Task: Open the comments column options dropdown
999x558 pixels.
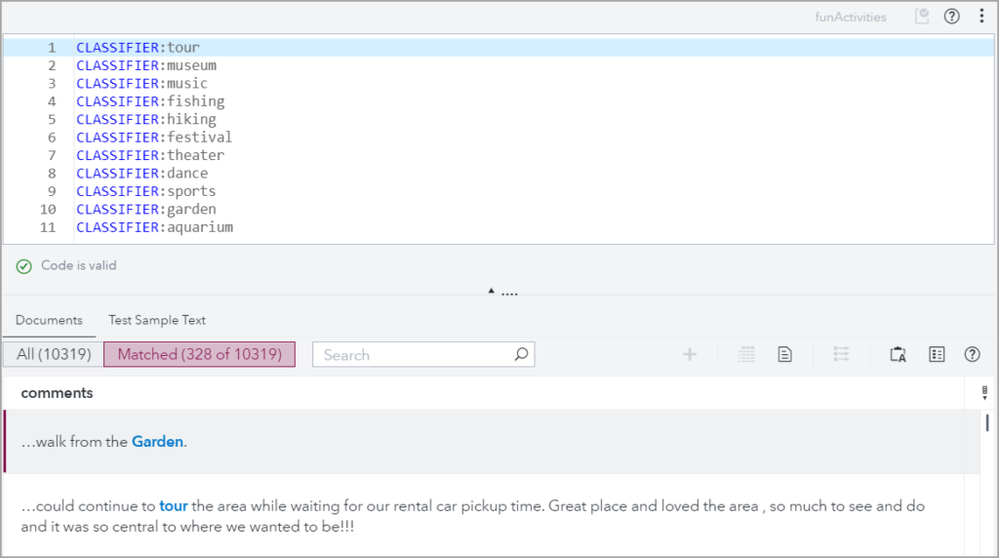Action: 985,393
